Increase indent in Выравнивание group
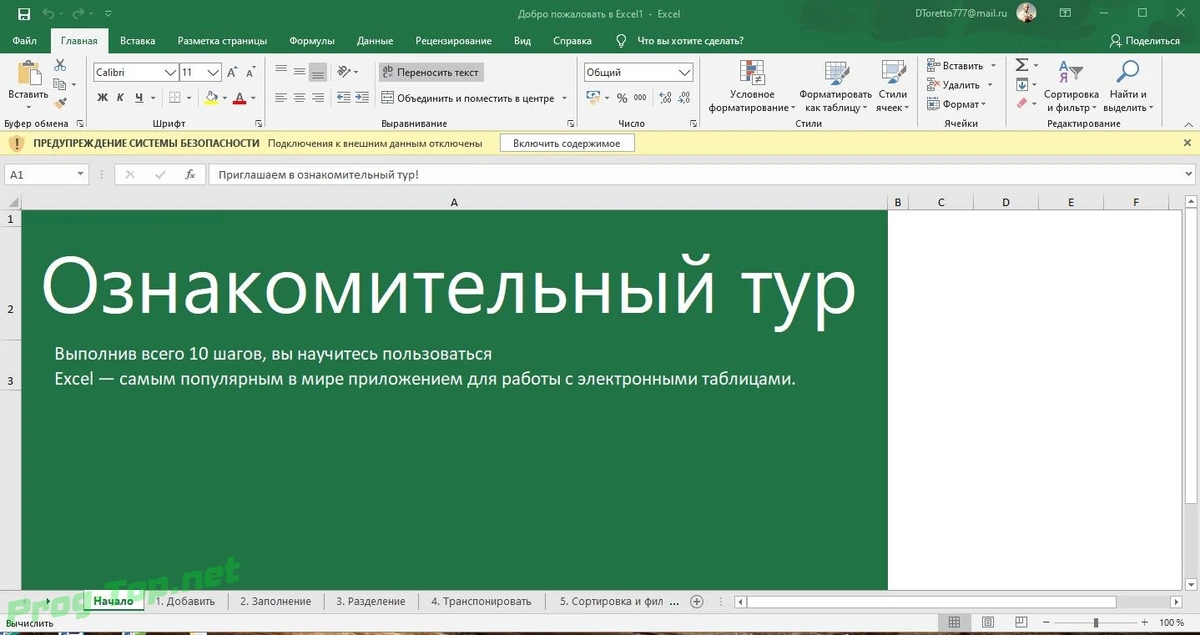Viewport: 1200px width, 635px height. coord(362,98)
